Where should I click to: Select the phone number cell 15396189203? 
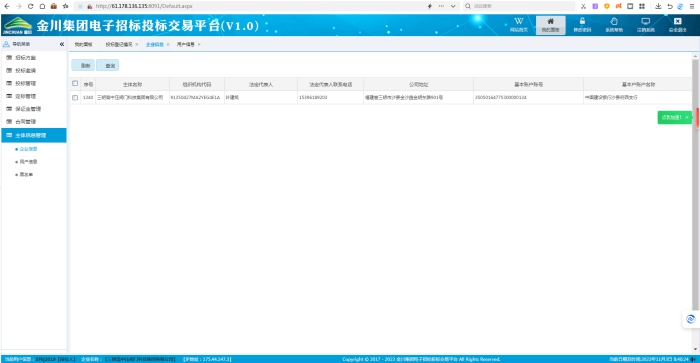click(330, 97)
